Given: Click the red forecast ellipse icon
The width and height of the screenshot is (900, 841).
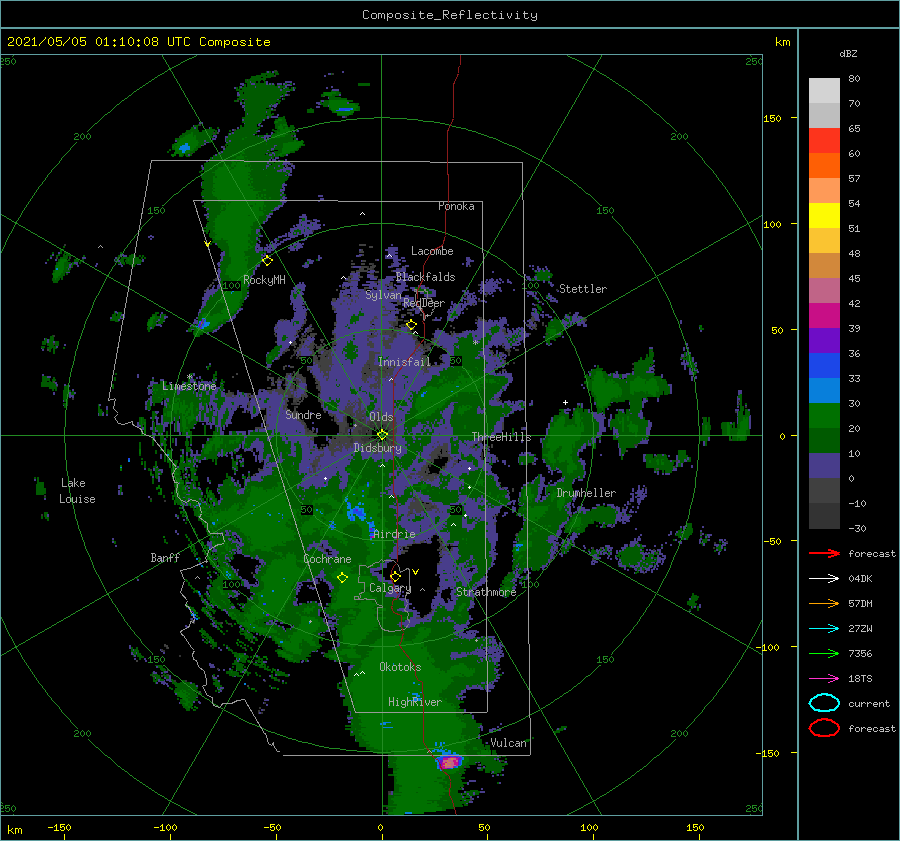Looking at the screenshot, I should coord(824,728).
